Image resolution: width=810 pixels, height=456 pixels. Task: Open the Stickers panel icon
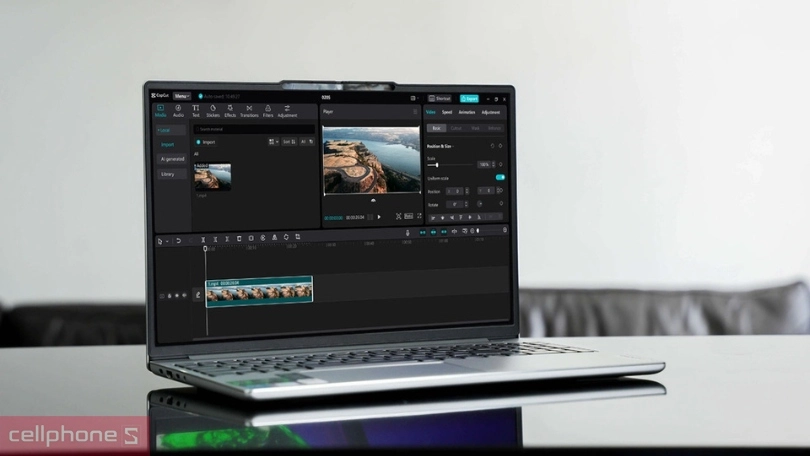[213, 110]
